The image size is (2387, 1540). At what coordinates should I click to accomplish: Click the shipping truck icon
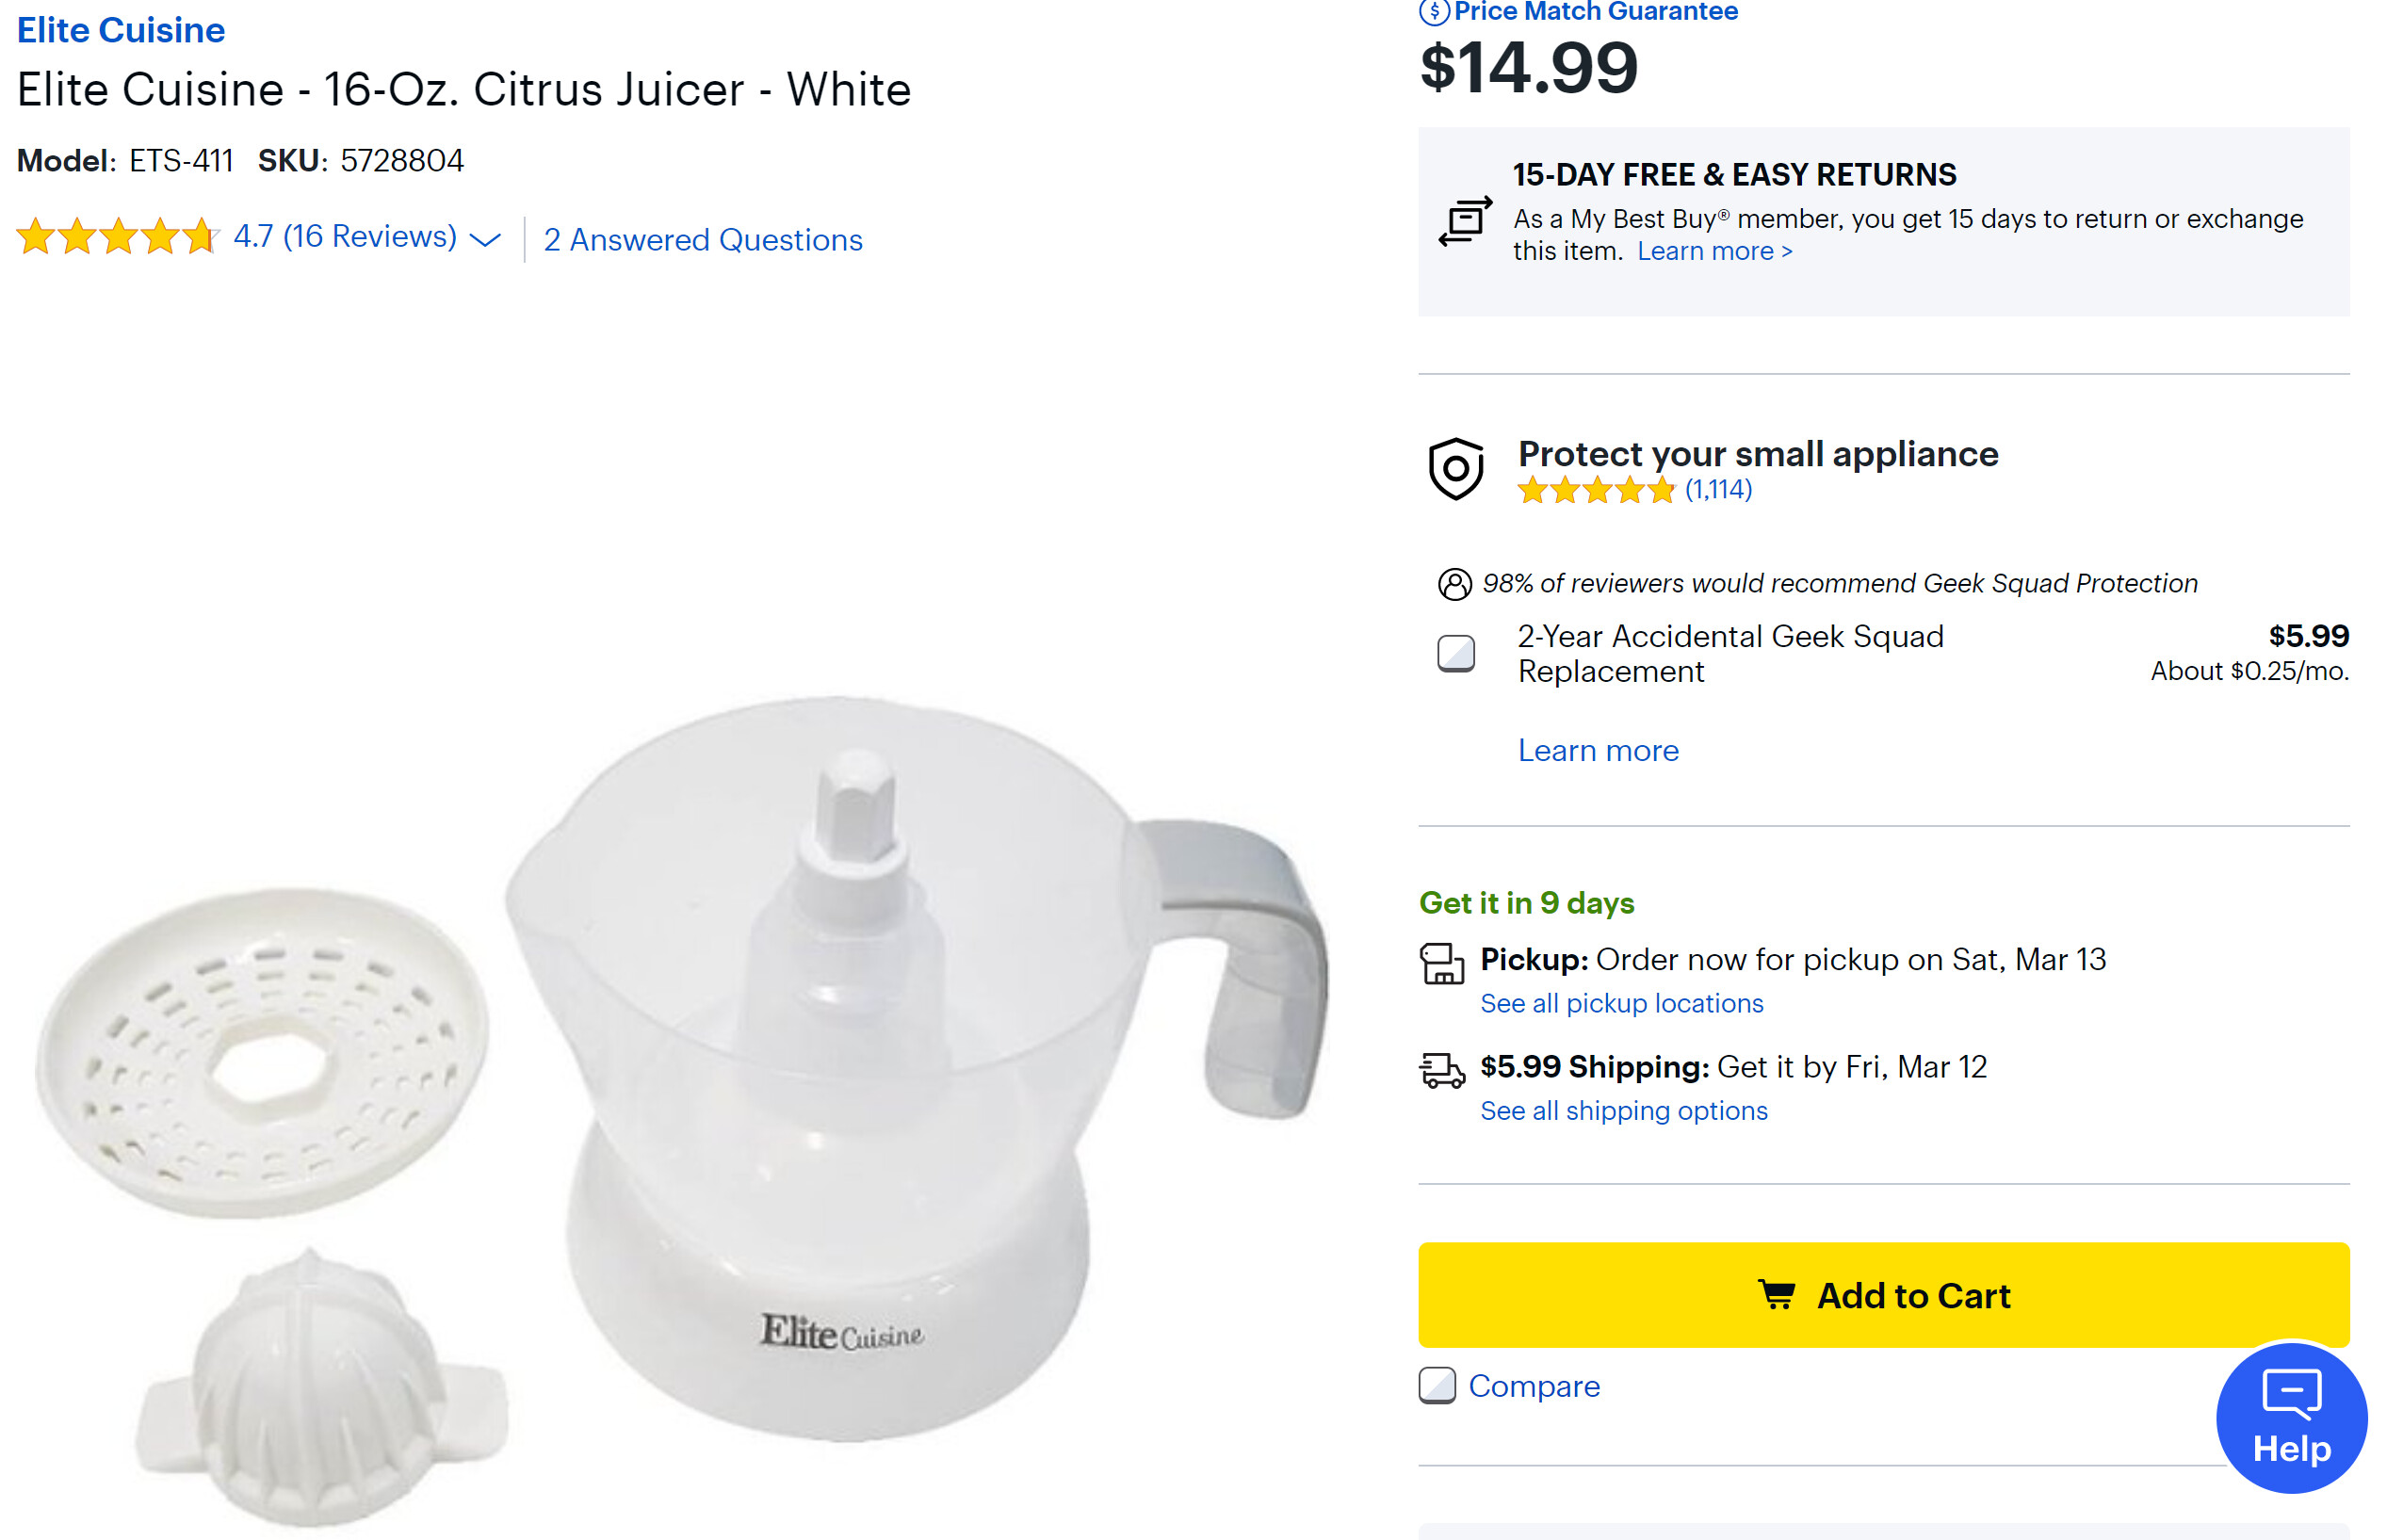tap(1441, 1069)
